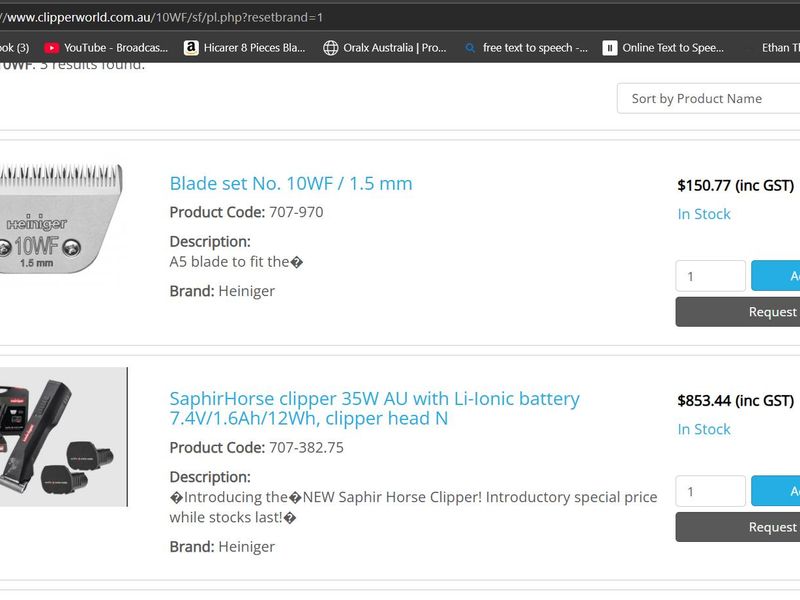Open the YouTube bookmark icon
This screenshot has width=800, height=600.
[52, 47]
